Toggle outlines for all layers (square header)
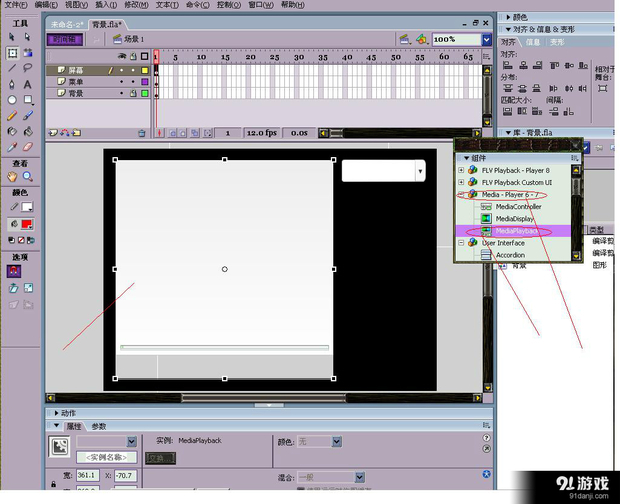 [x=145, y=57]
